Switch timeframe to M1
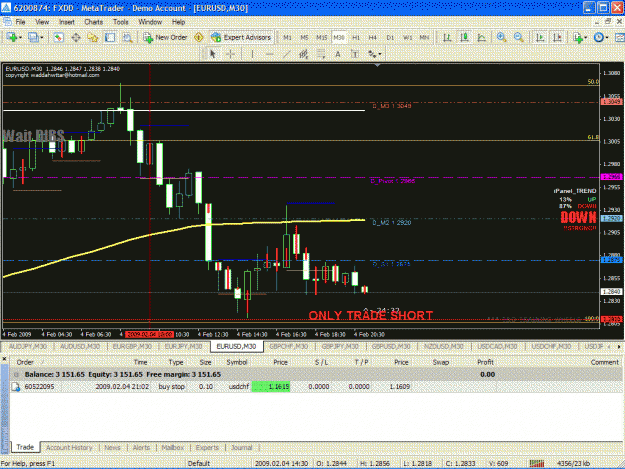 (287, 37)
